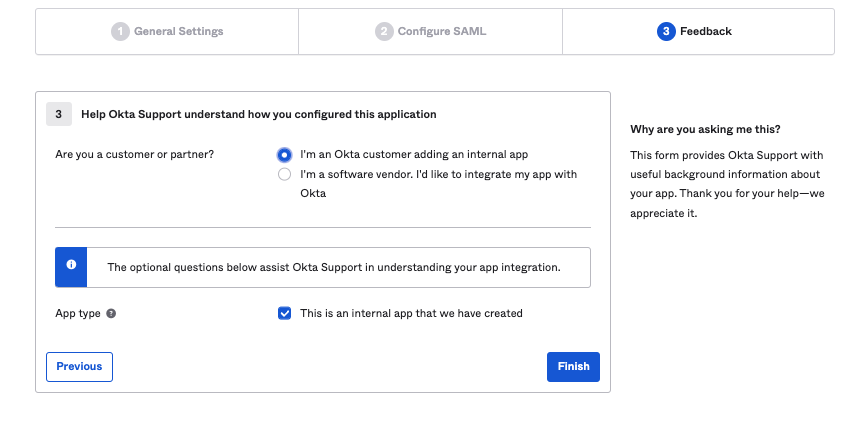Image resolution: width=856 pixels, height=426 pixels.
Task: Click the blue step 3 circle icon
Action: pos(666,32)
